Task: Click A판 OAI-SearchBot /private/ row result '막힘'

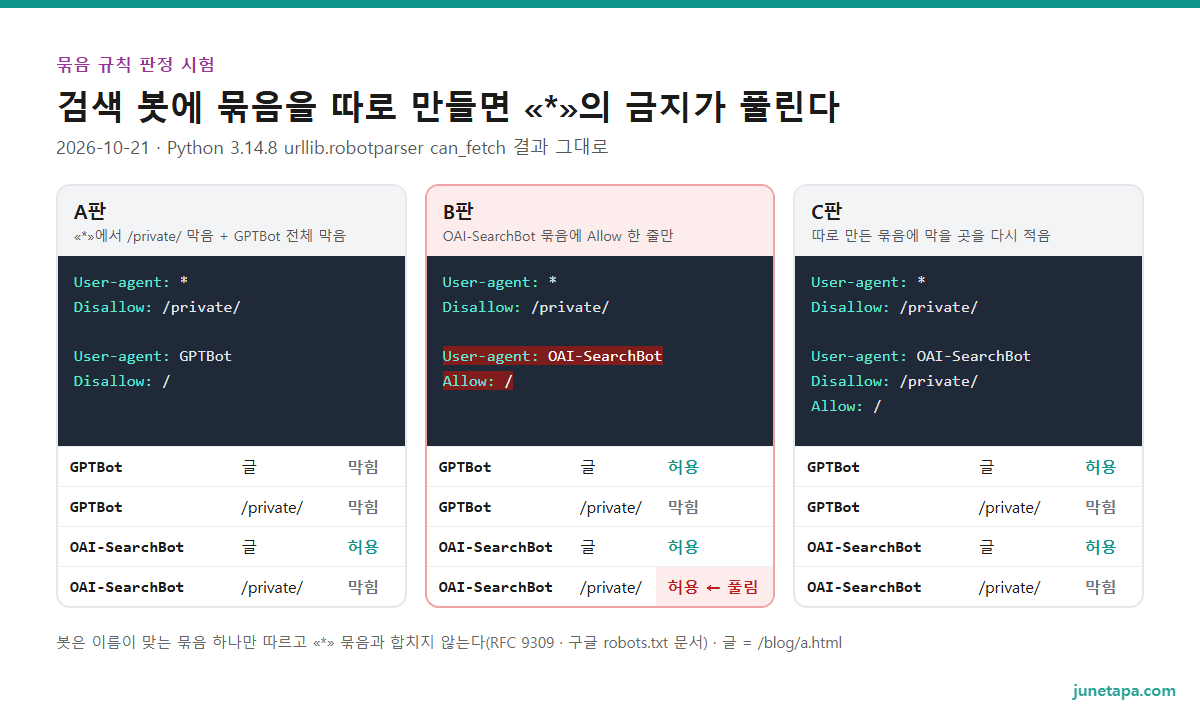Action: pos(363,587)
